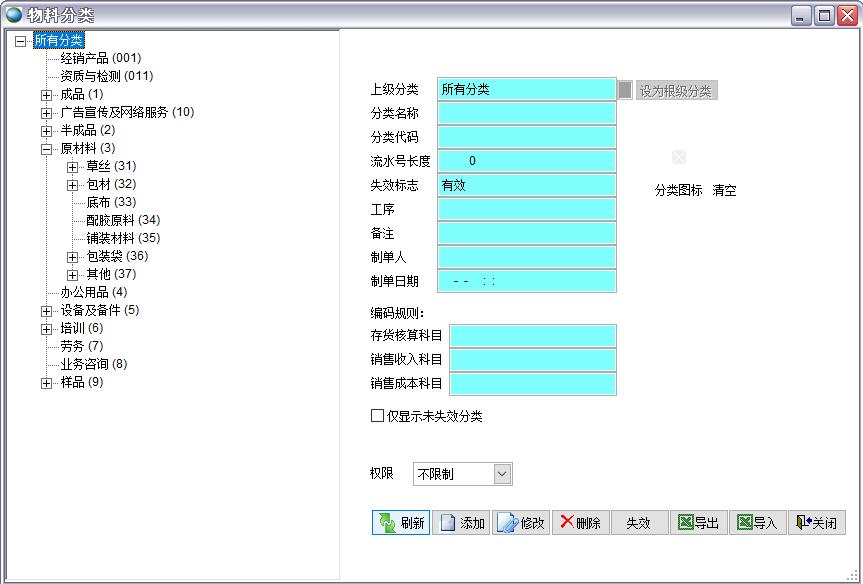
Task: Toggle the checkbox beside 设为根级分类
Action: click(625, 90)
